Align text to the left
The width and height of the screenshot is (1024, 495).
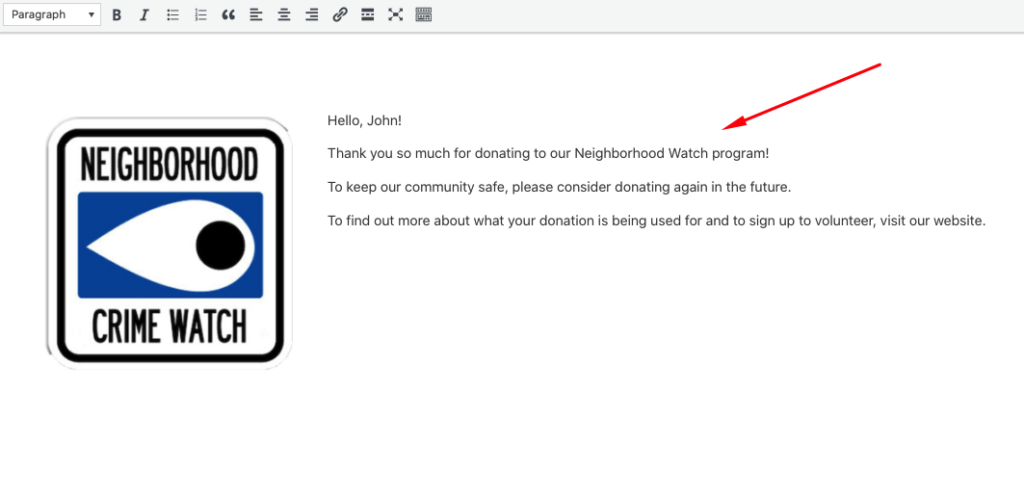[256, 15]
